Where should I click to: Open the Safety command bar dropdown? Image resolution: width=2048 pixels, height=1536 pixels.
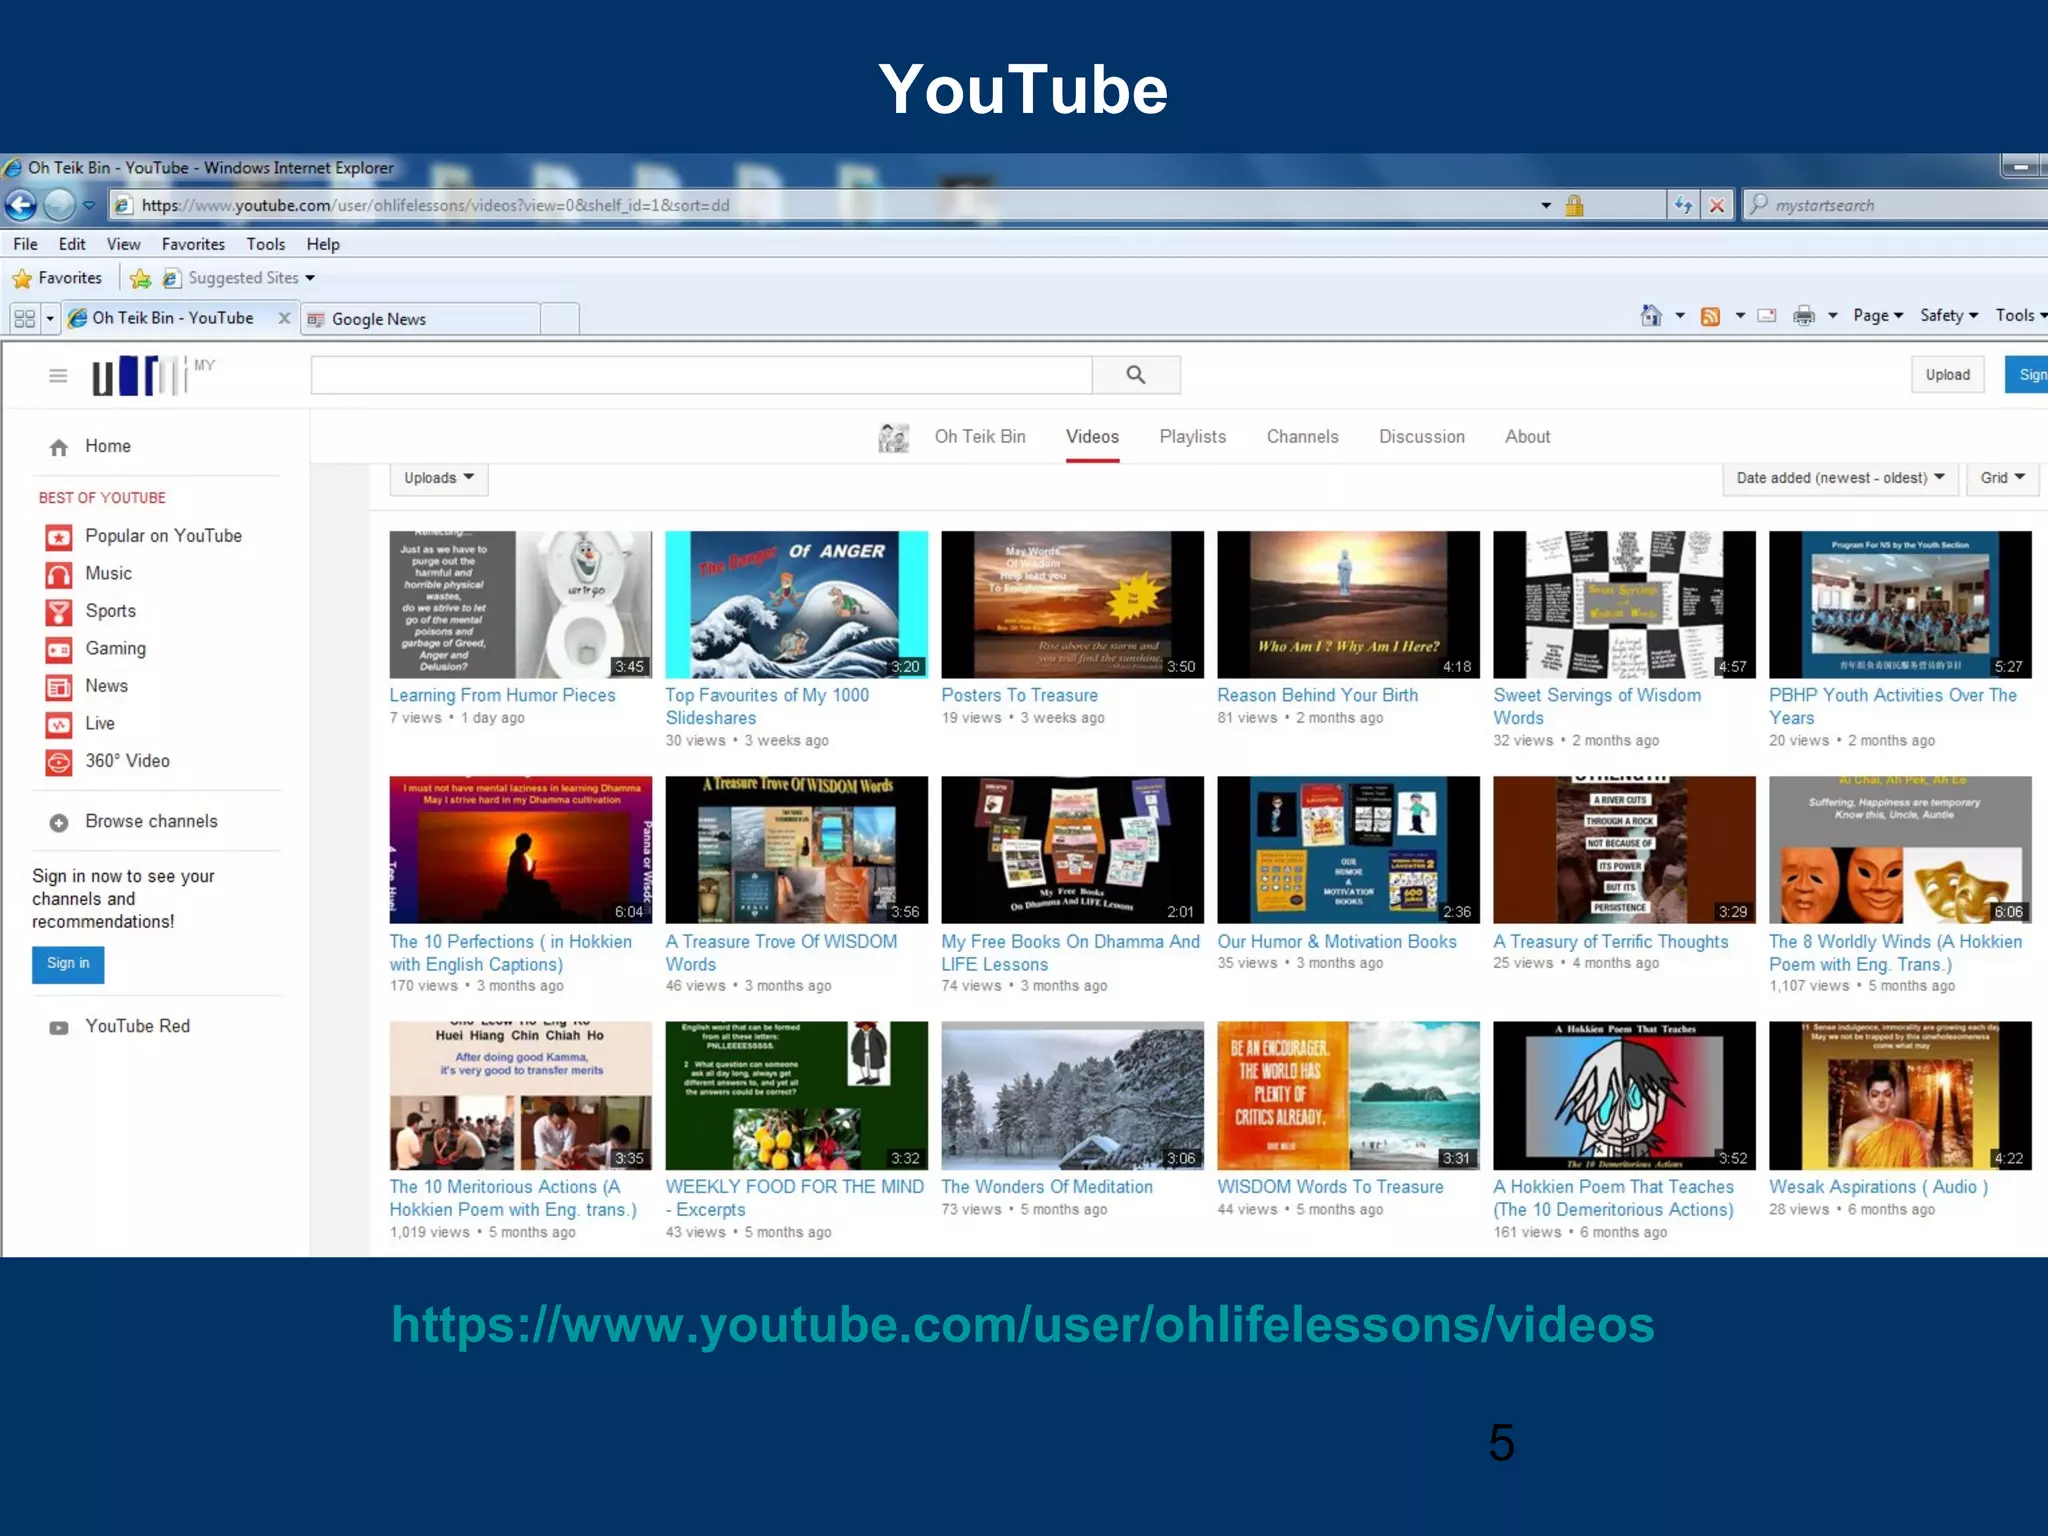pos(1949,316)
